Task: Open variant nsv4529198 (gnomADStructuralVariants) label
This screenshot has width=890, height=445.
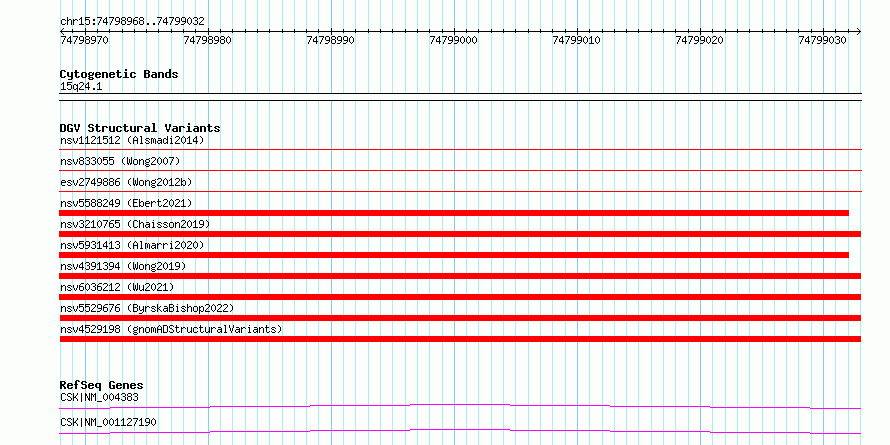Action: click(x=171, y=329)
